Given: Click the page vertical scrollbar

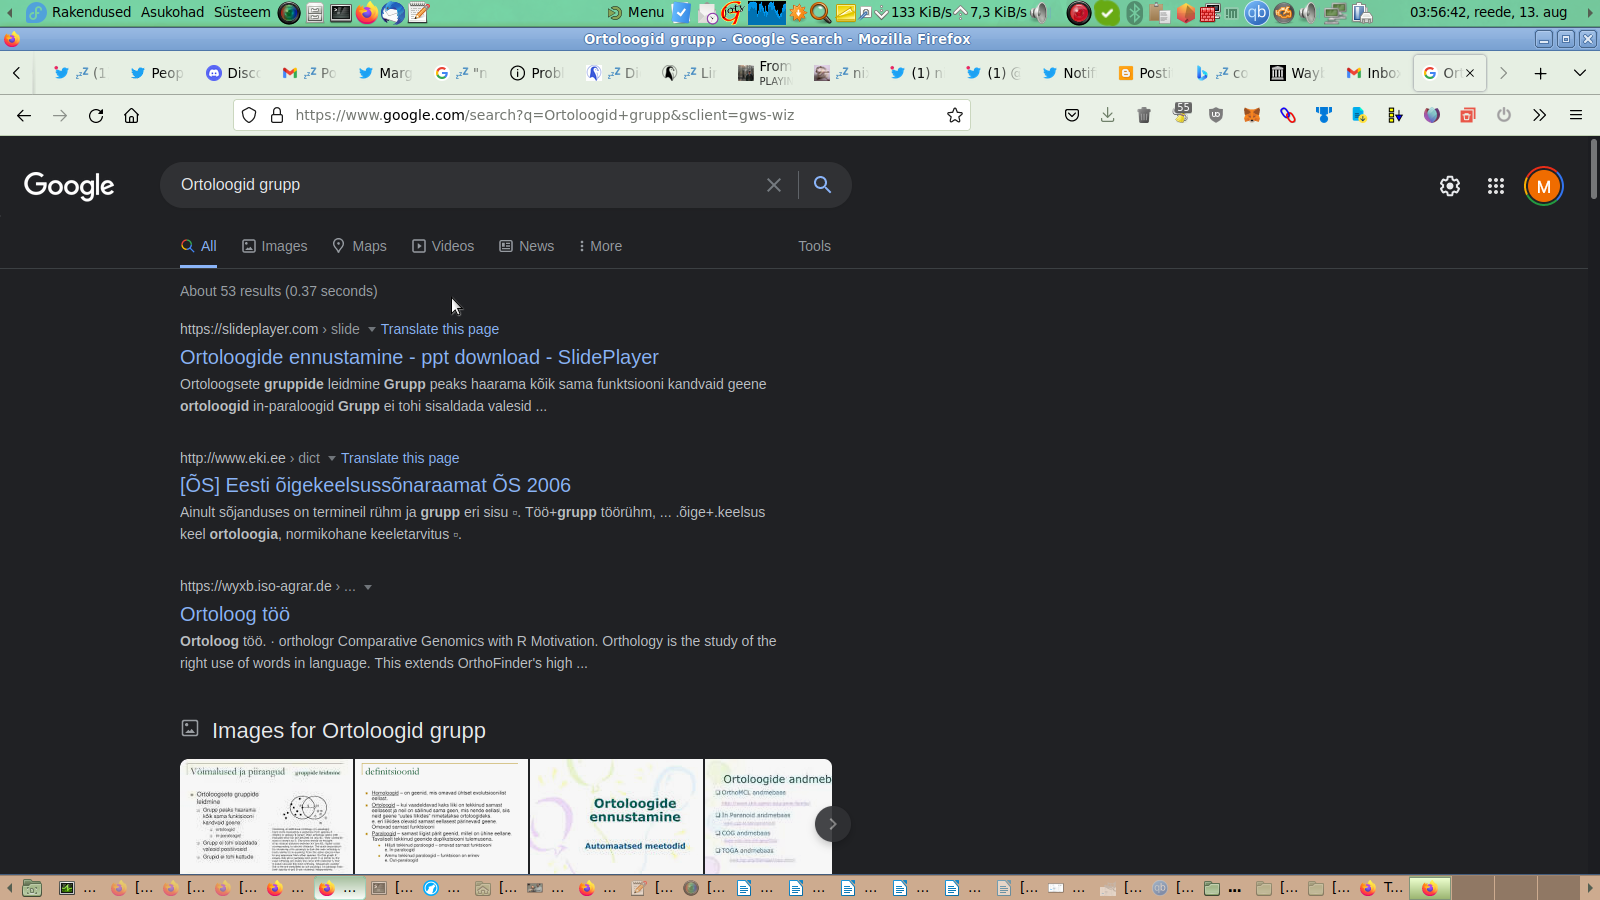Looking at the screenshot, I should click(1594, 170).
